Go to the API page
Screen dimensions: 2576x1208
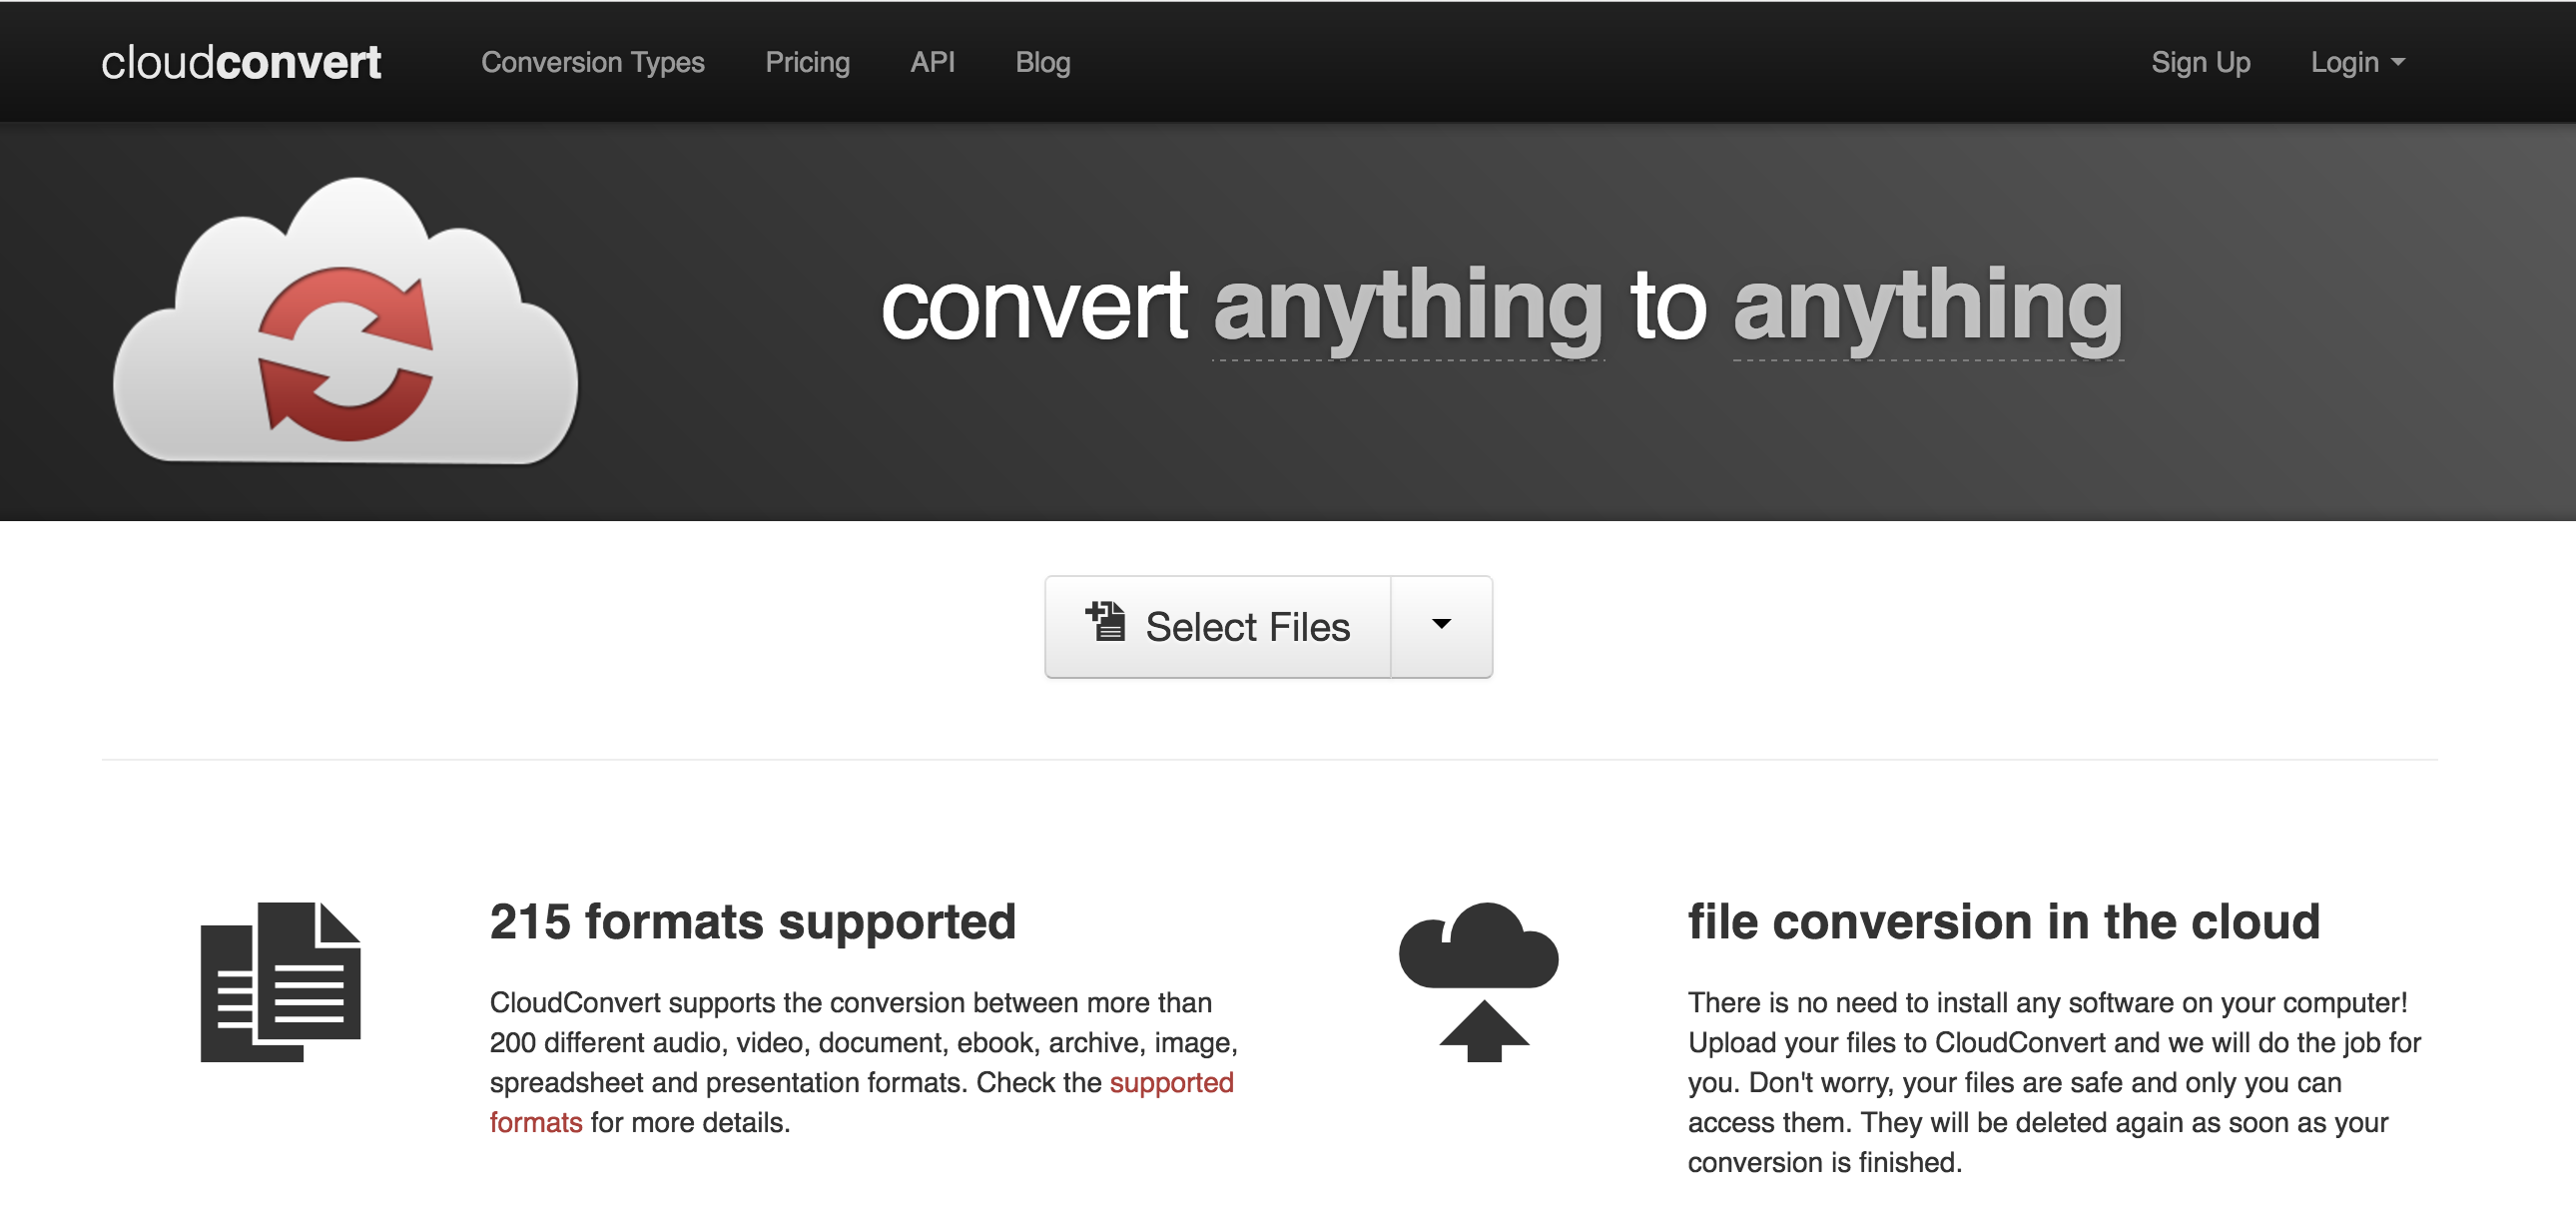pos(932,62)
